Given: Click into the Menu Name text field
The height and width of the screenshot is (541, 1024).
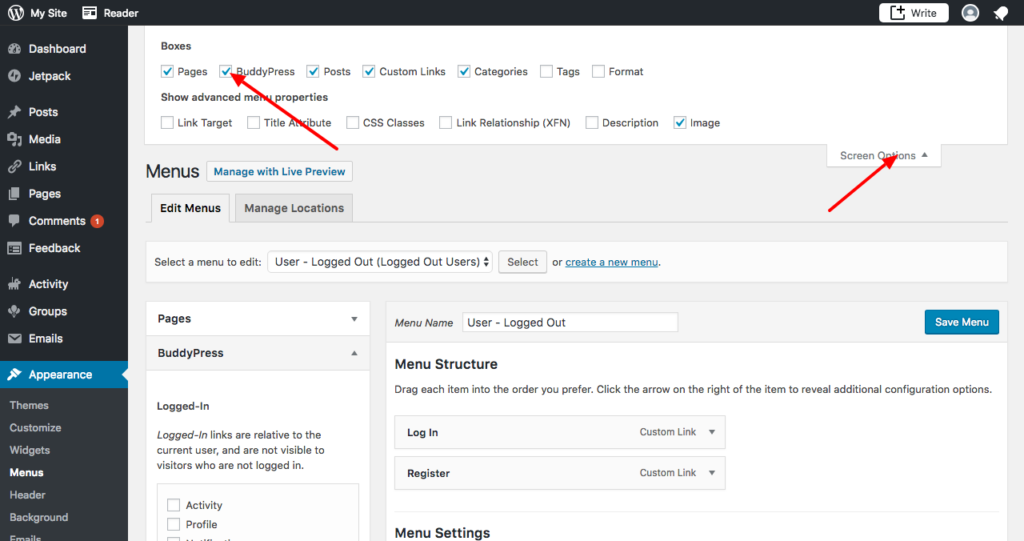Looking at the screenshot, I should [x=570, y=322].
